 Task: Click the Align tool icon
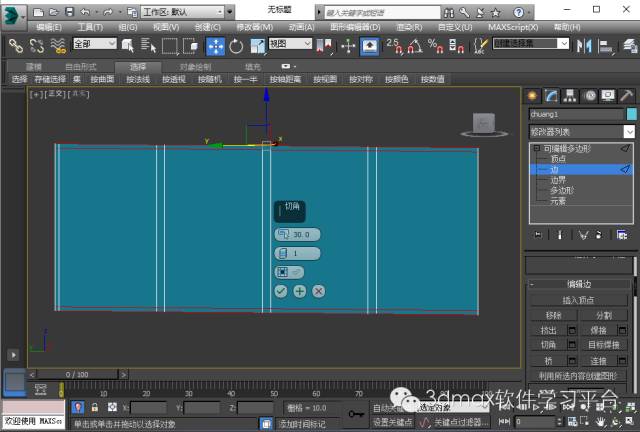tap(606, 46)
